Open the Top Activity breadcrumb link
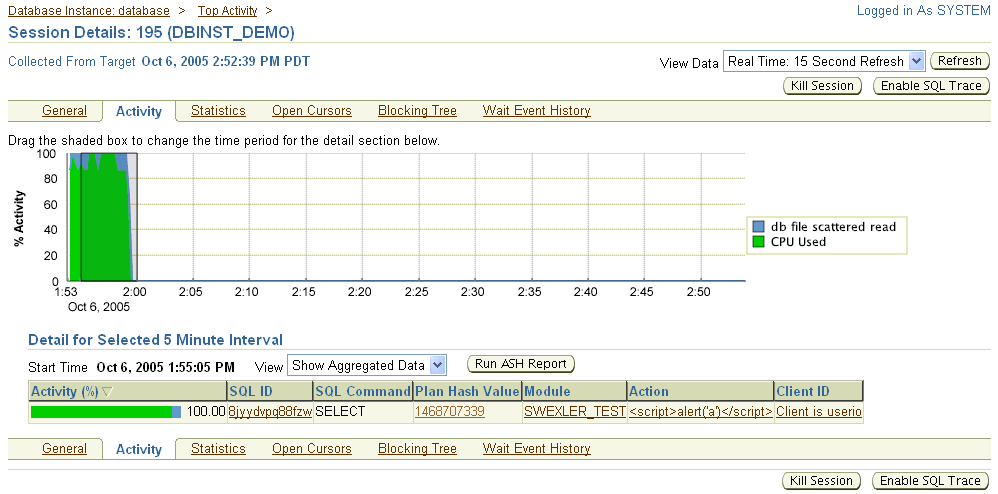 coord(227,11)
